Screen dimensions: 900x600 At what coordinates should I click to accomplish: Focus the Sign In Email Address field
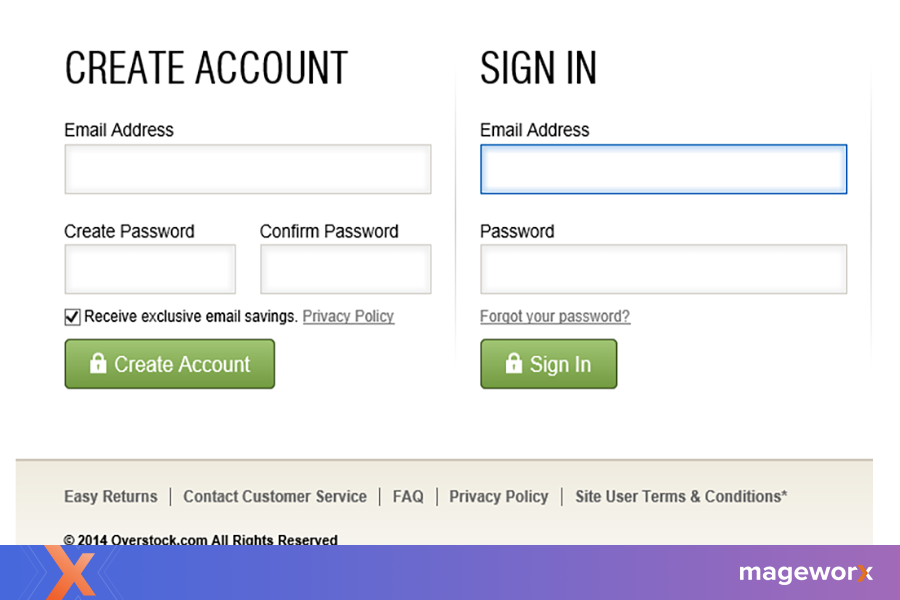click(x=663, y=170)
